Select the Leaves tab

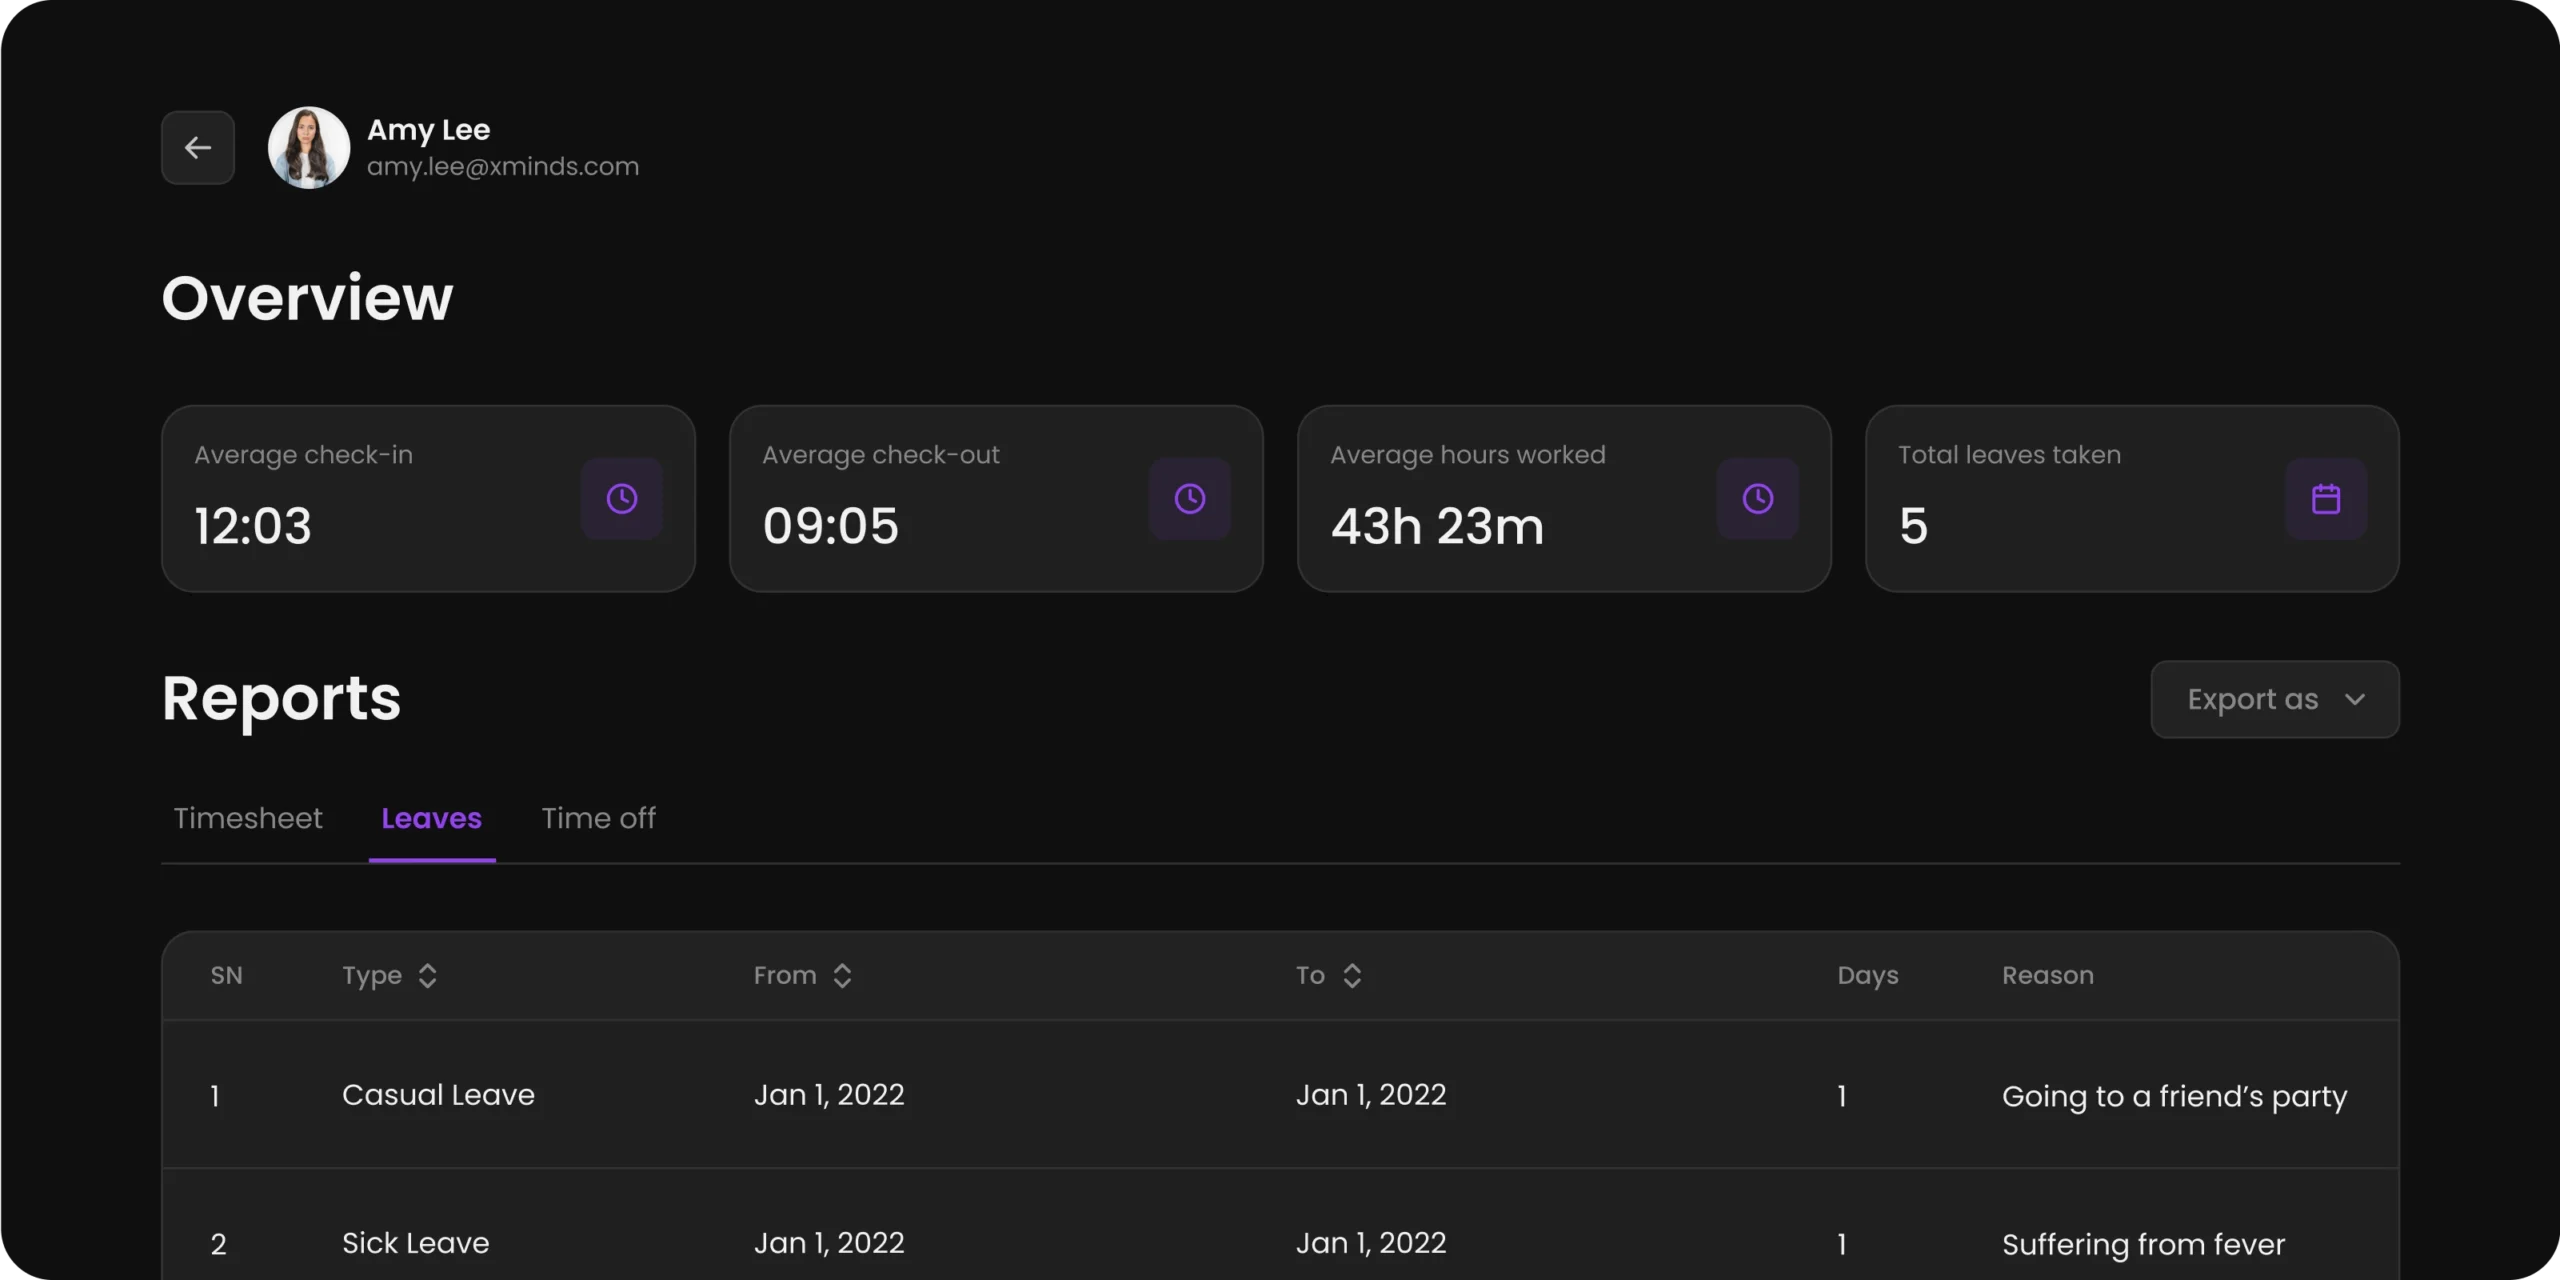[x=431, y=818]
